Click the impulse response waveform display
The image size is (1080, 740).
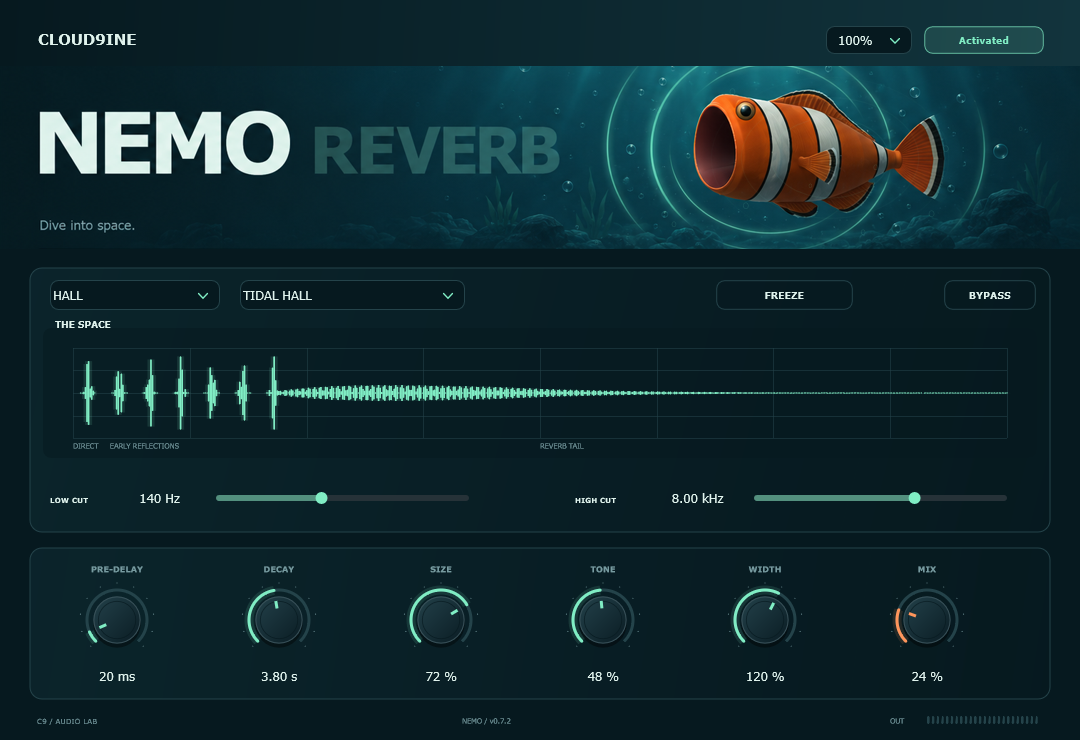[x=540, y=393]
